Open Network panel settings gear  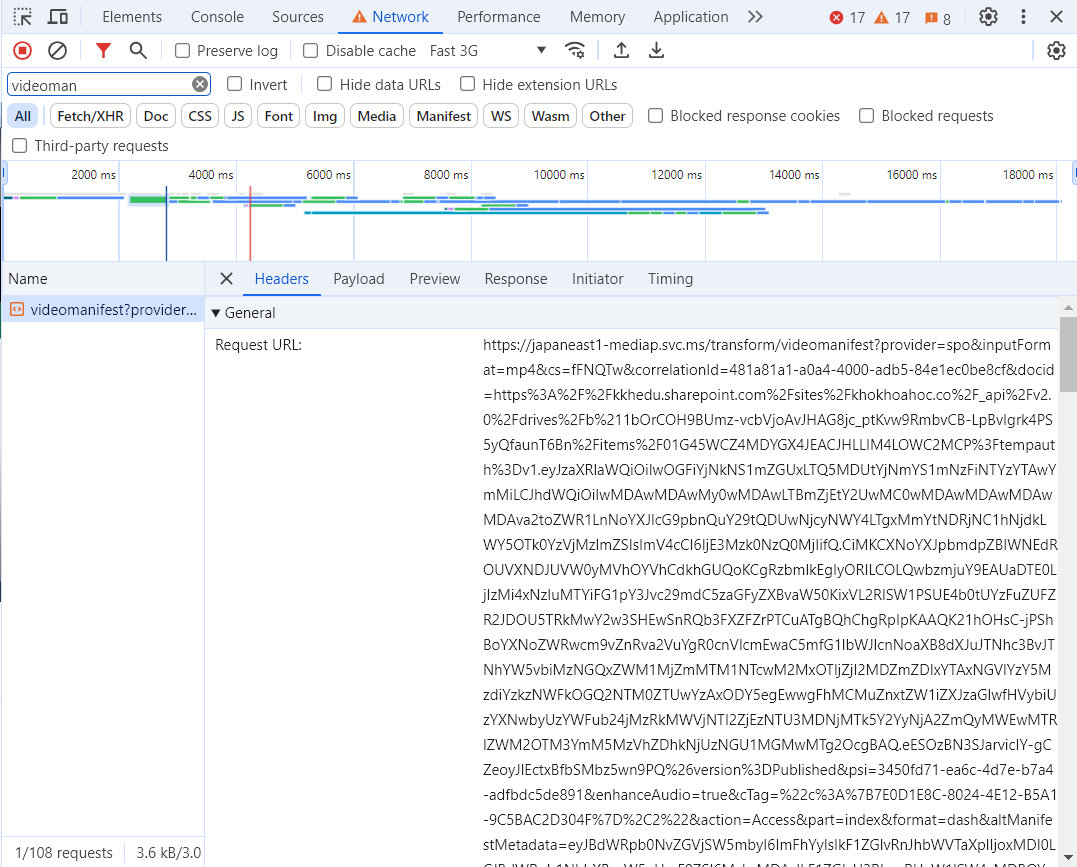point(1056,50)
